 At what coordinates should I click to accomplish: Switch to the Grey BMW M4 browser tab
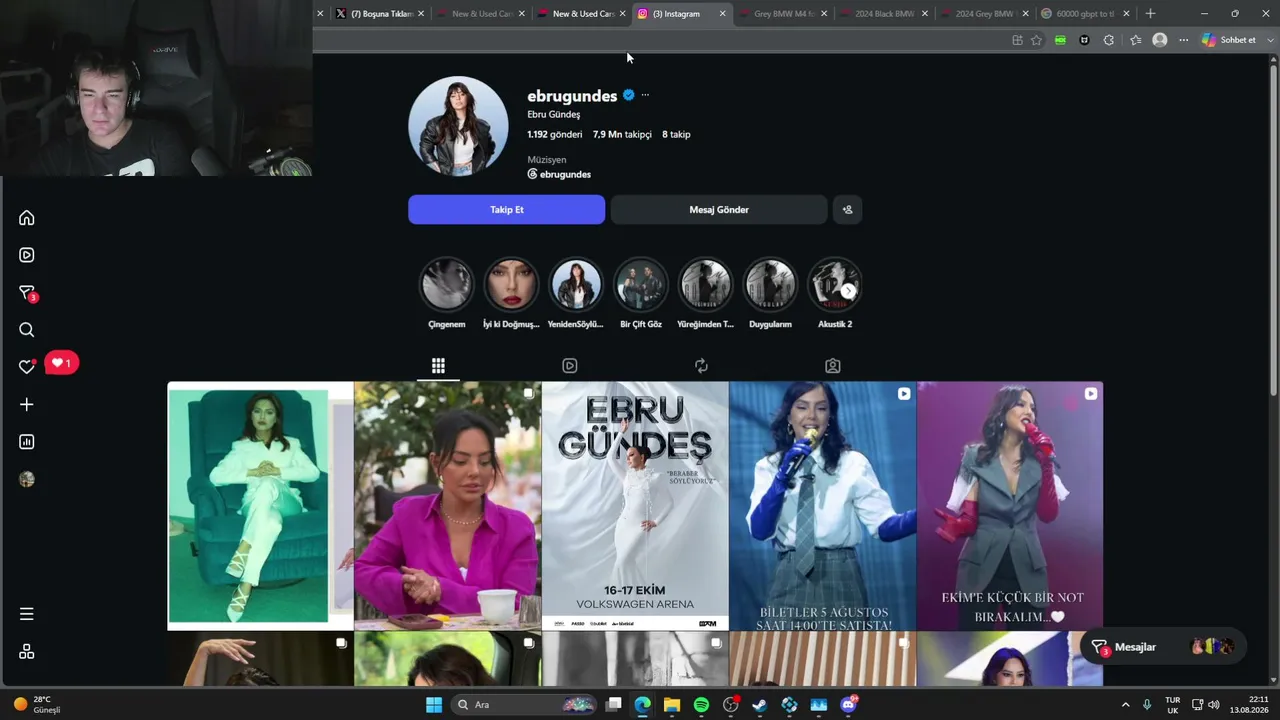click(x=785, y=14)
